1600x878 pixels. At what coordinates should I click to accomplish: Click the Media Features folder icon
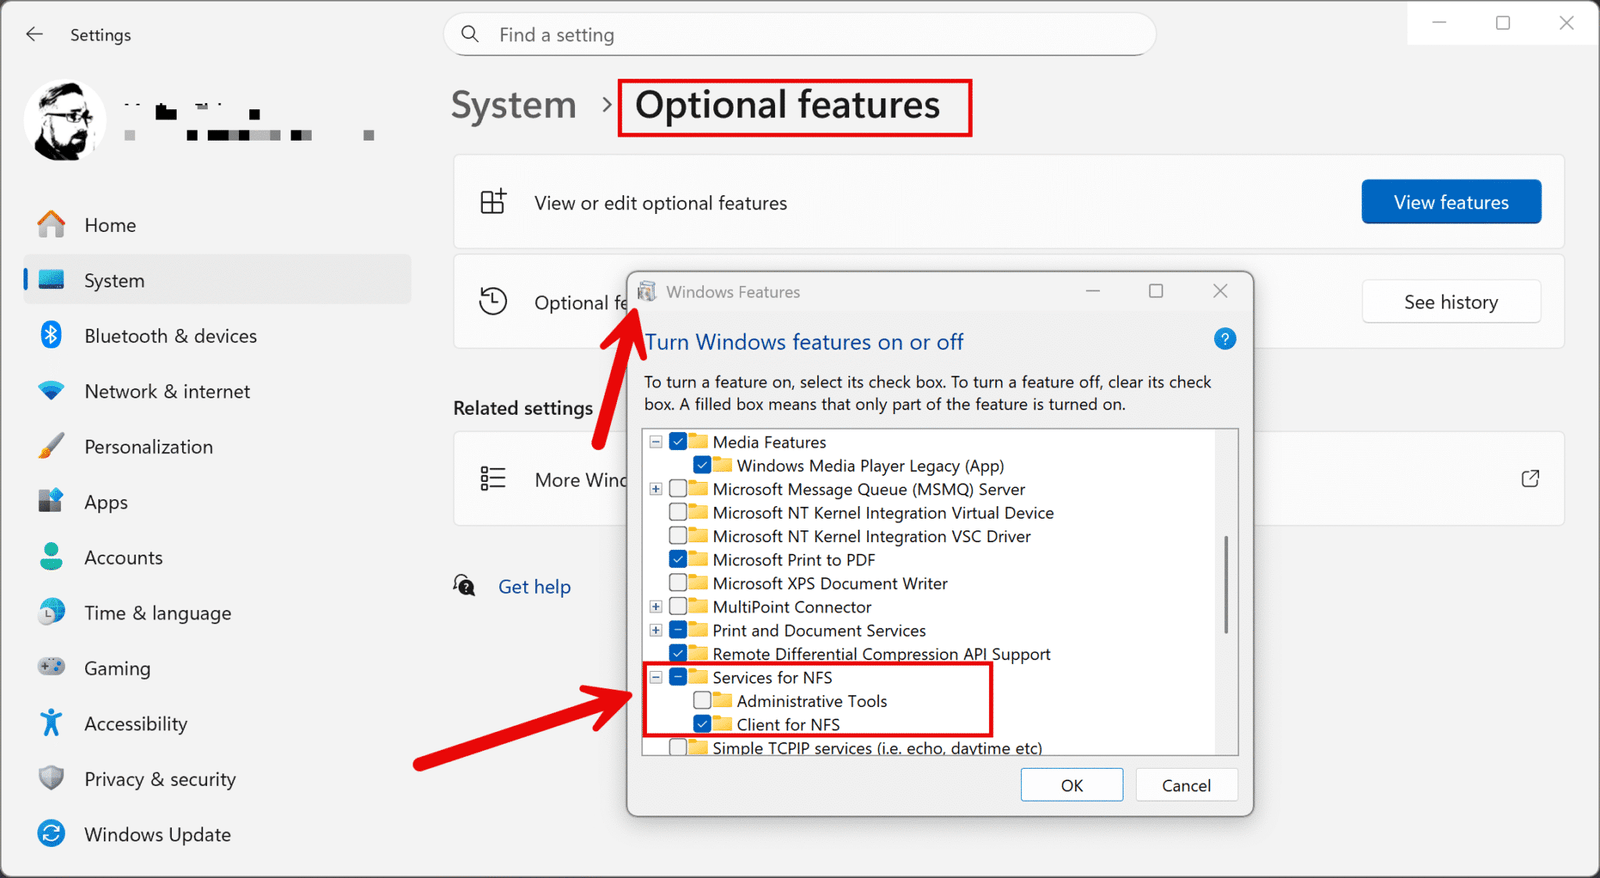[698, 441]
